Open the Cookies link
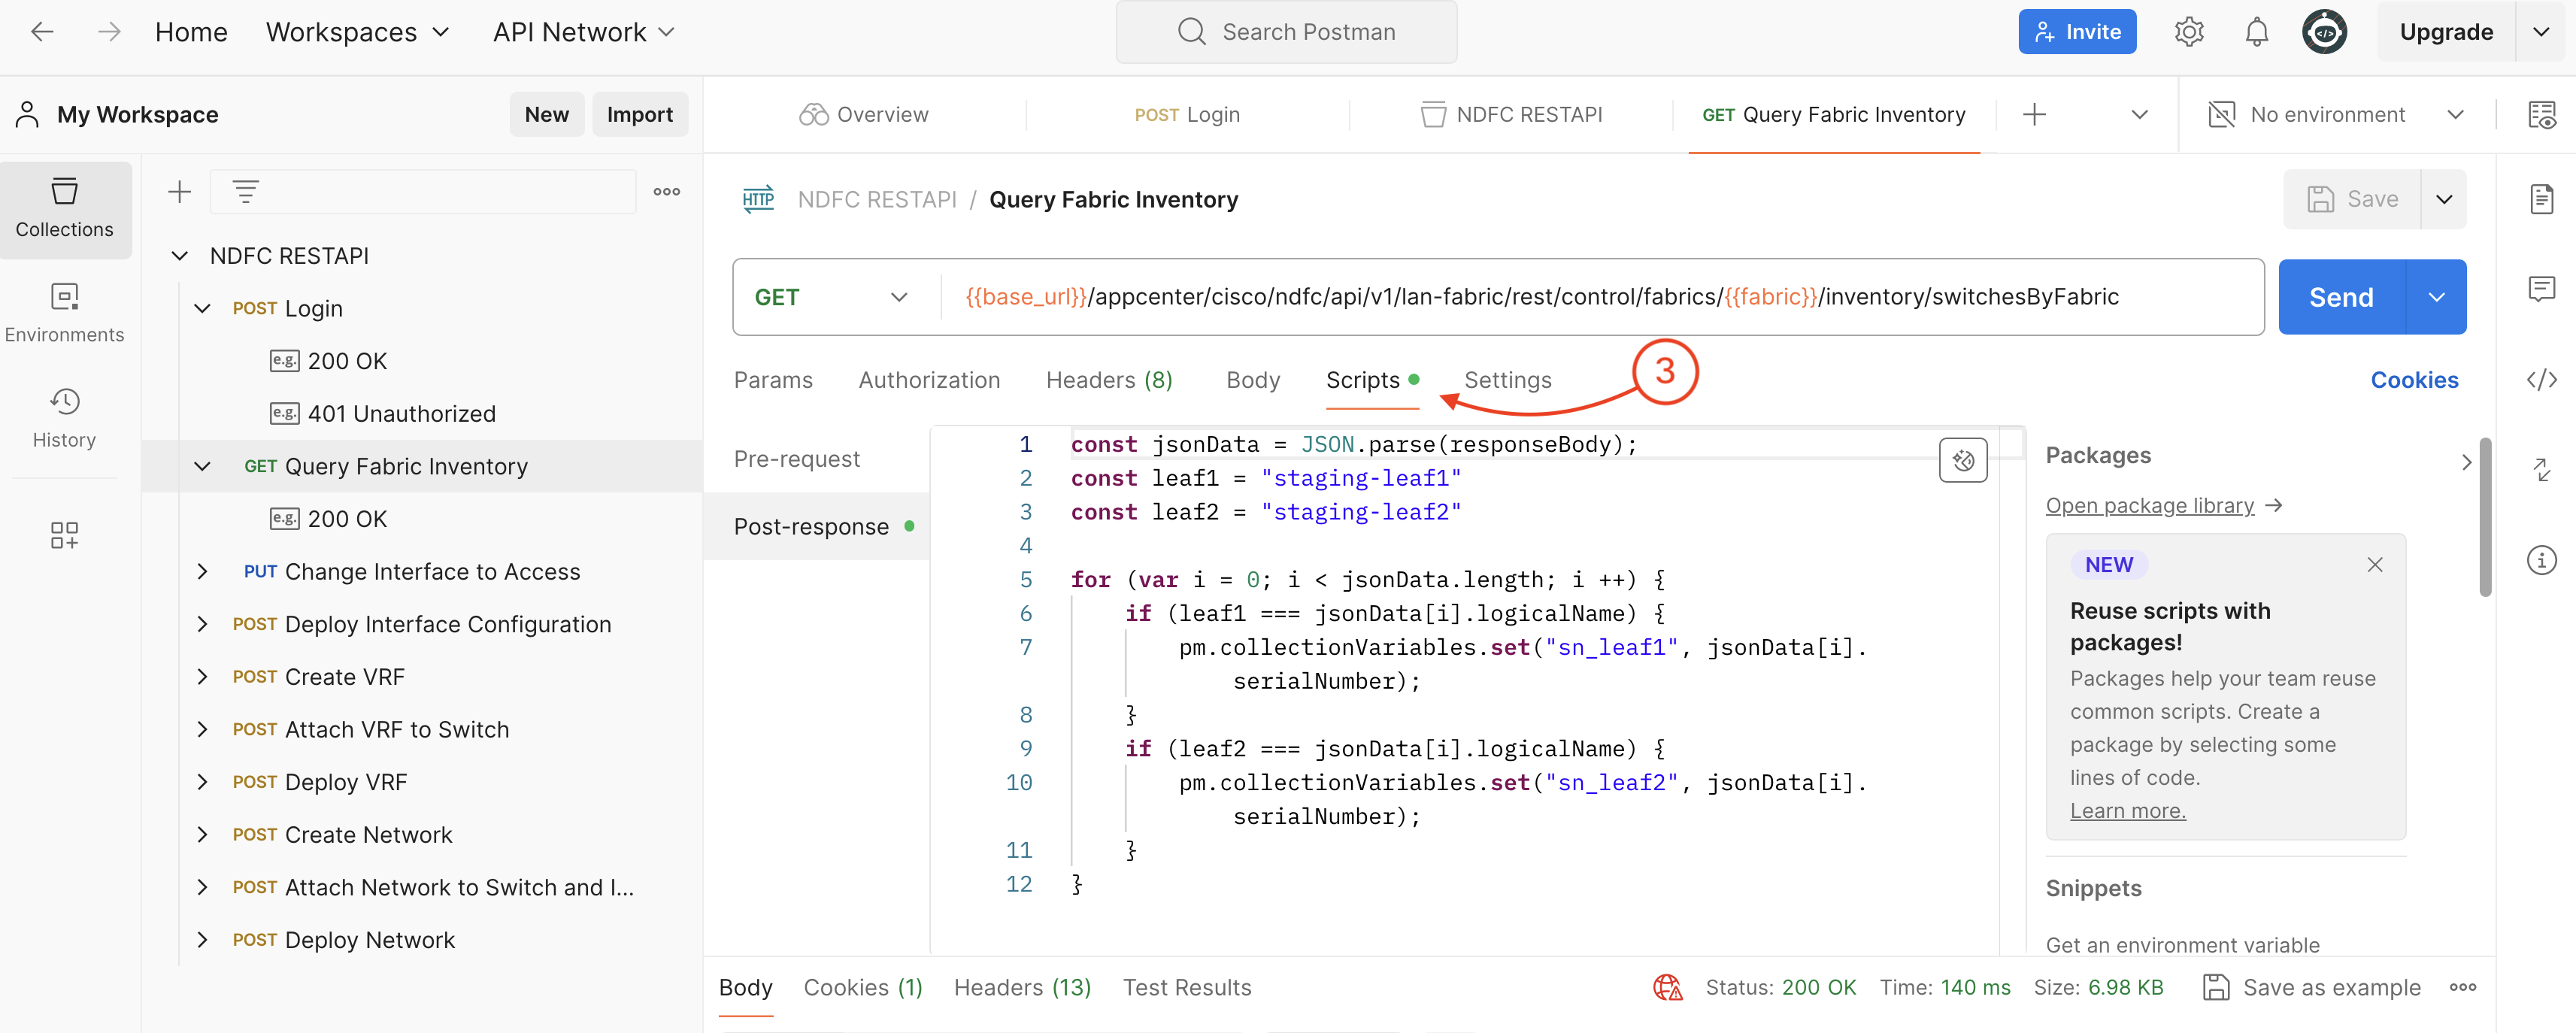 point(2414,380)
